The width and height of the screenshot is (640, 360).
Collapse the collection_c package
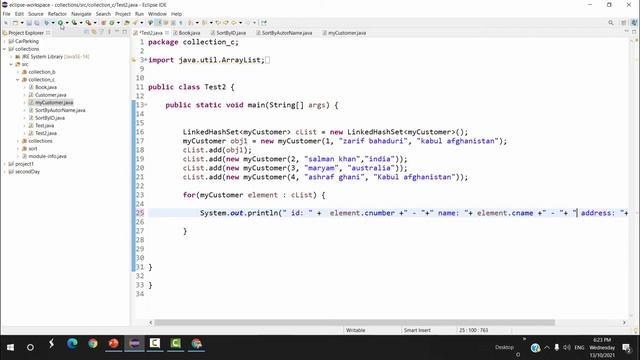[18, 80]
